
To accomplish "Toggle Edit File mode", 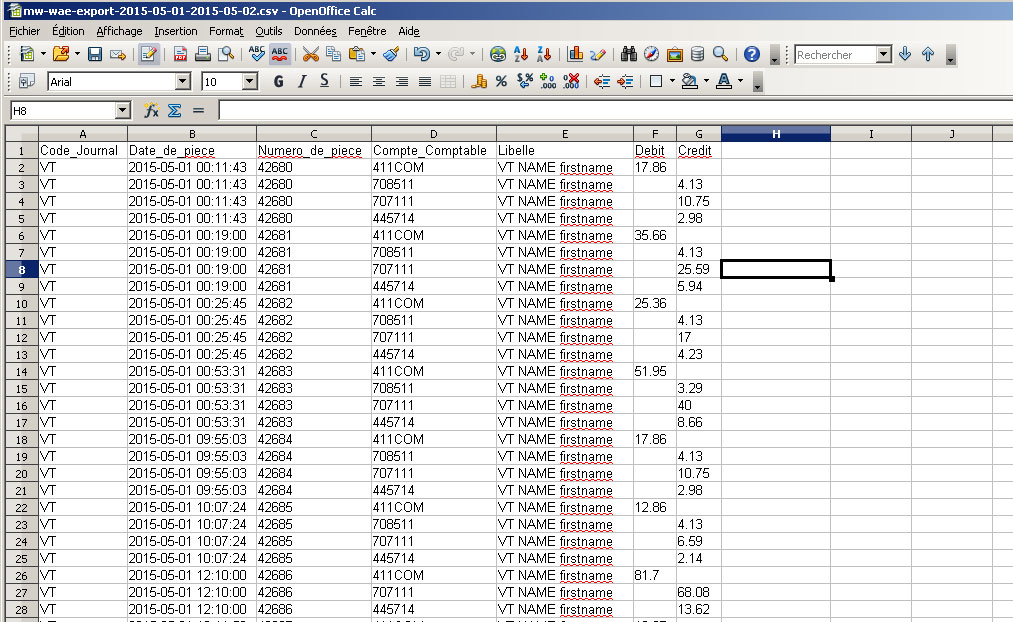I will 149,55.
